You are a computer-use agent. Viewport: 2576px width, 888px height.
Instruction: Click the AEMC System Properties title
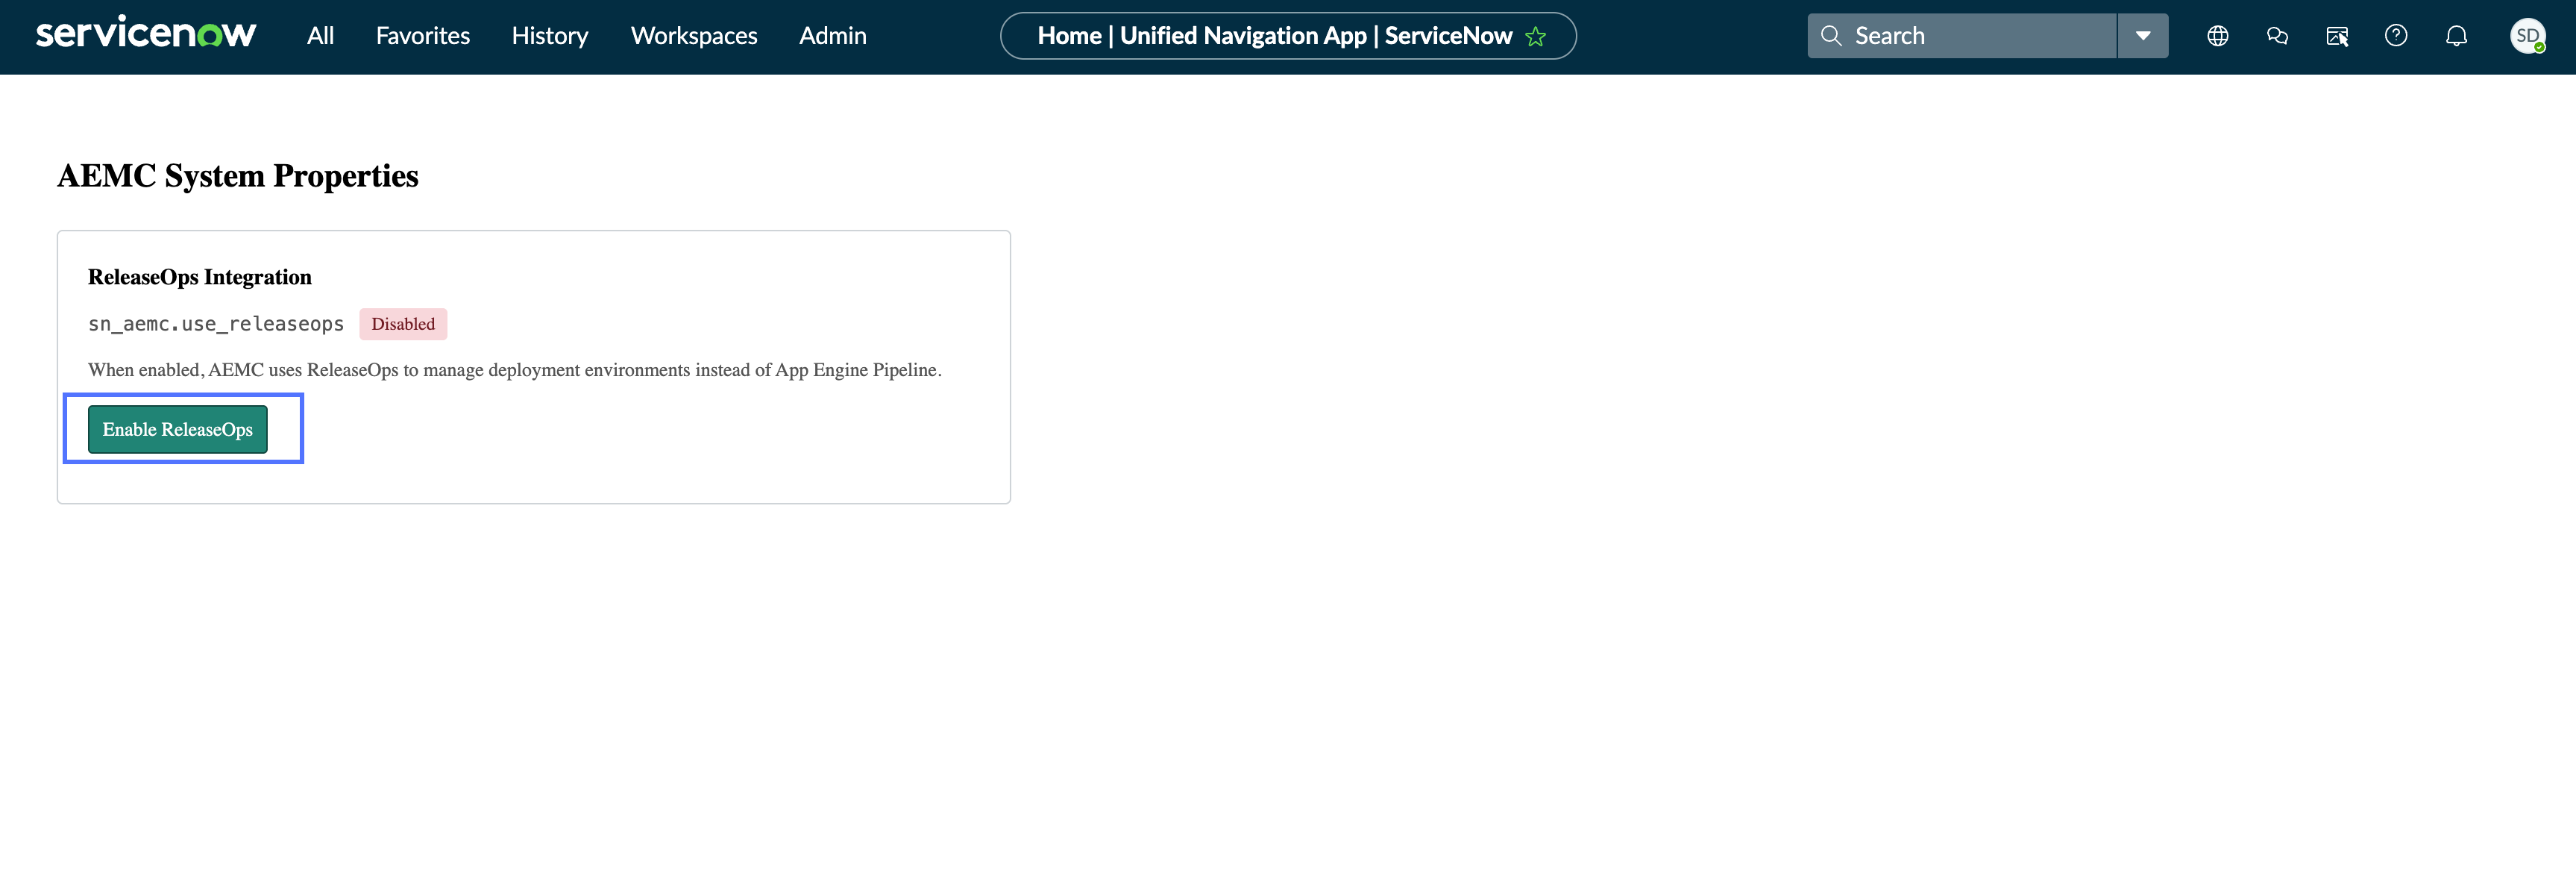coord(238,176)
